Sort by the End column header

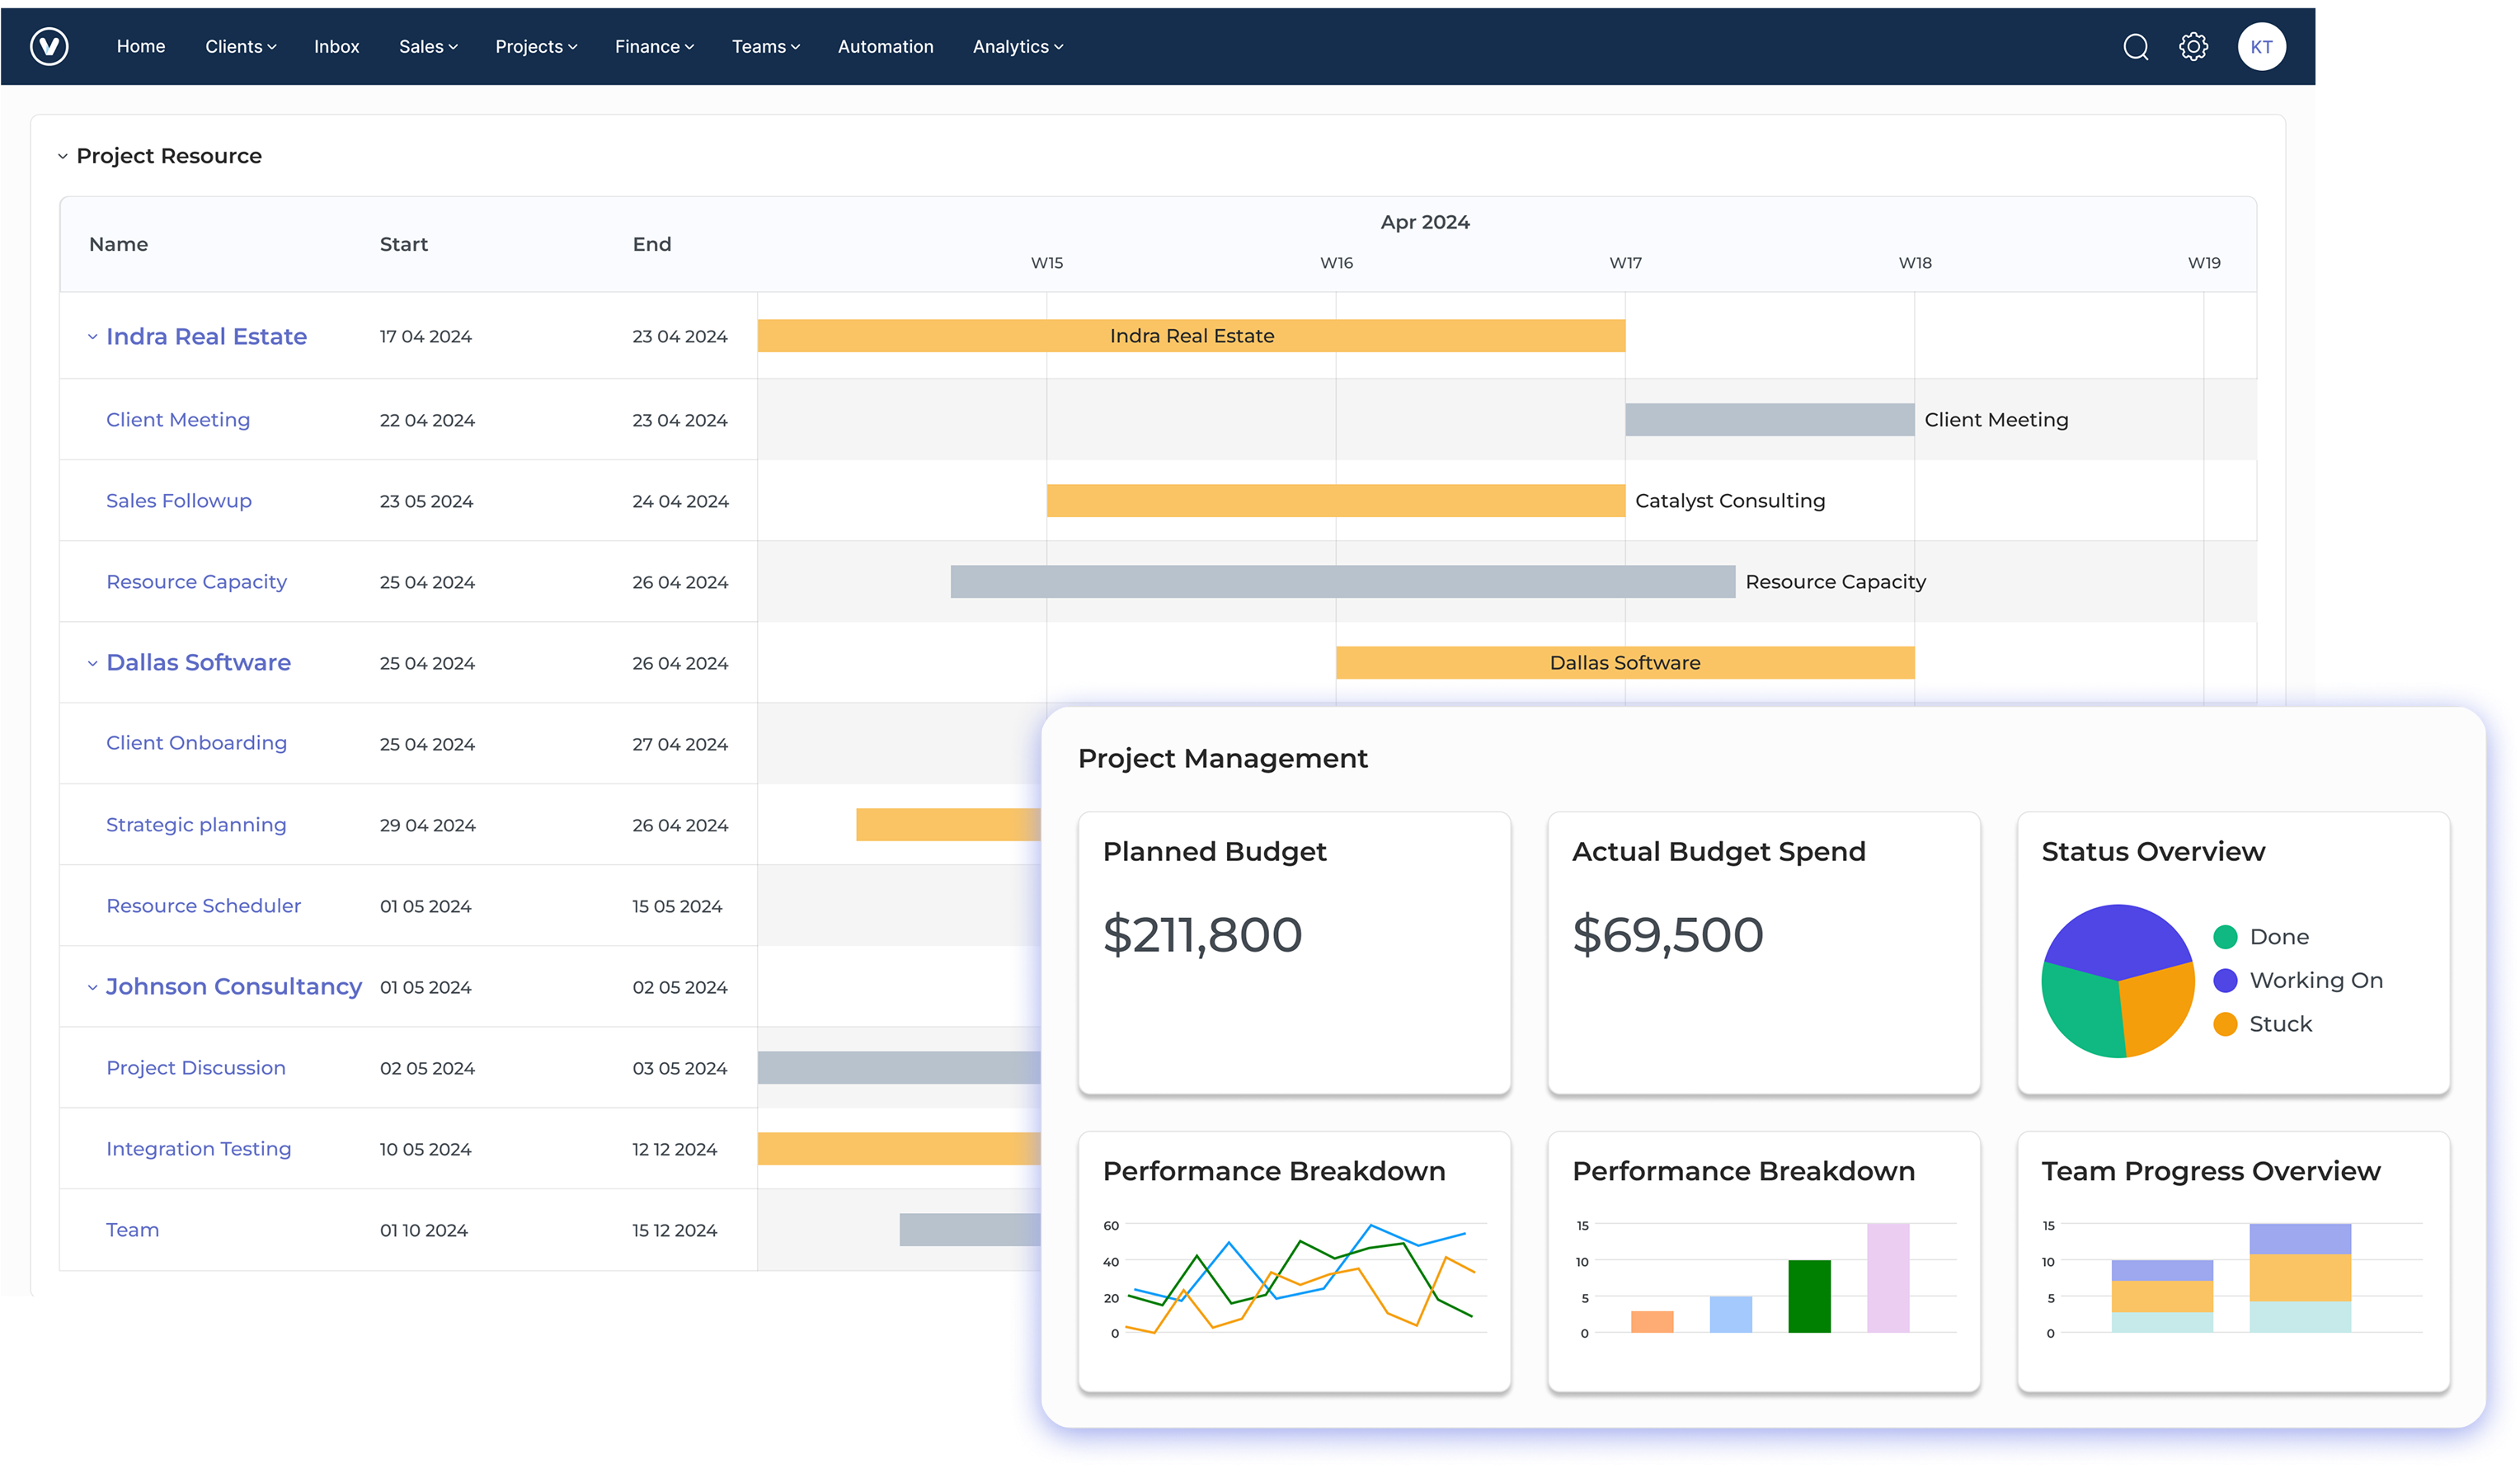pyautogui.click(x=651, y=244)
